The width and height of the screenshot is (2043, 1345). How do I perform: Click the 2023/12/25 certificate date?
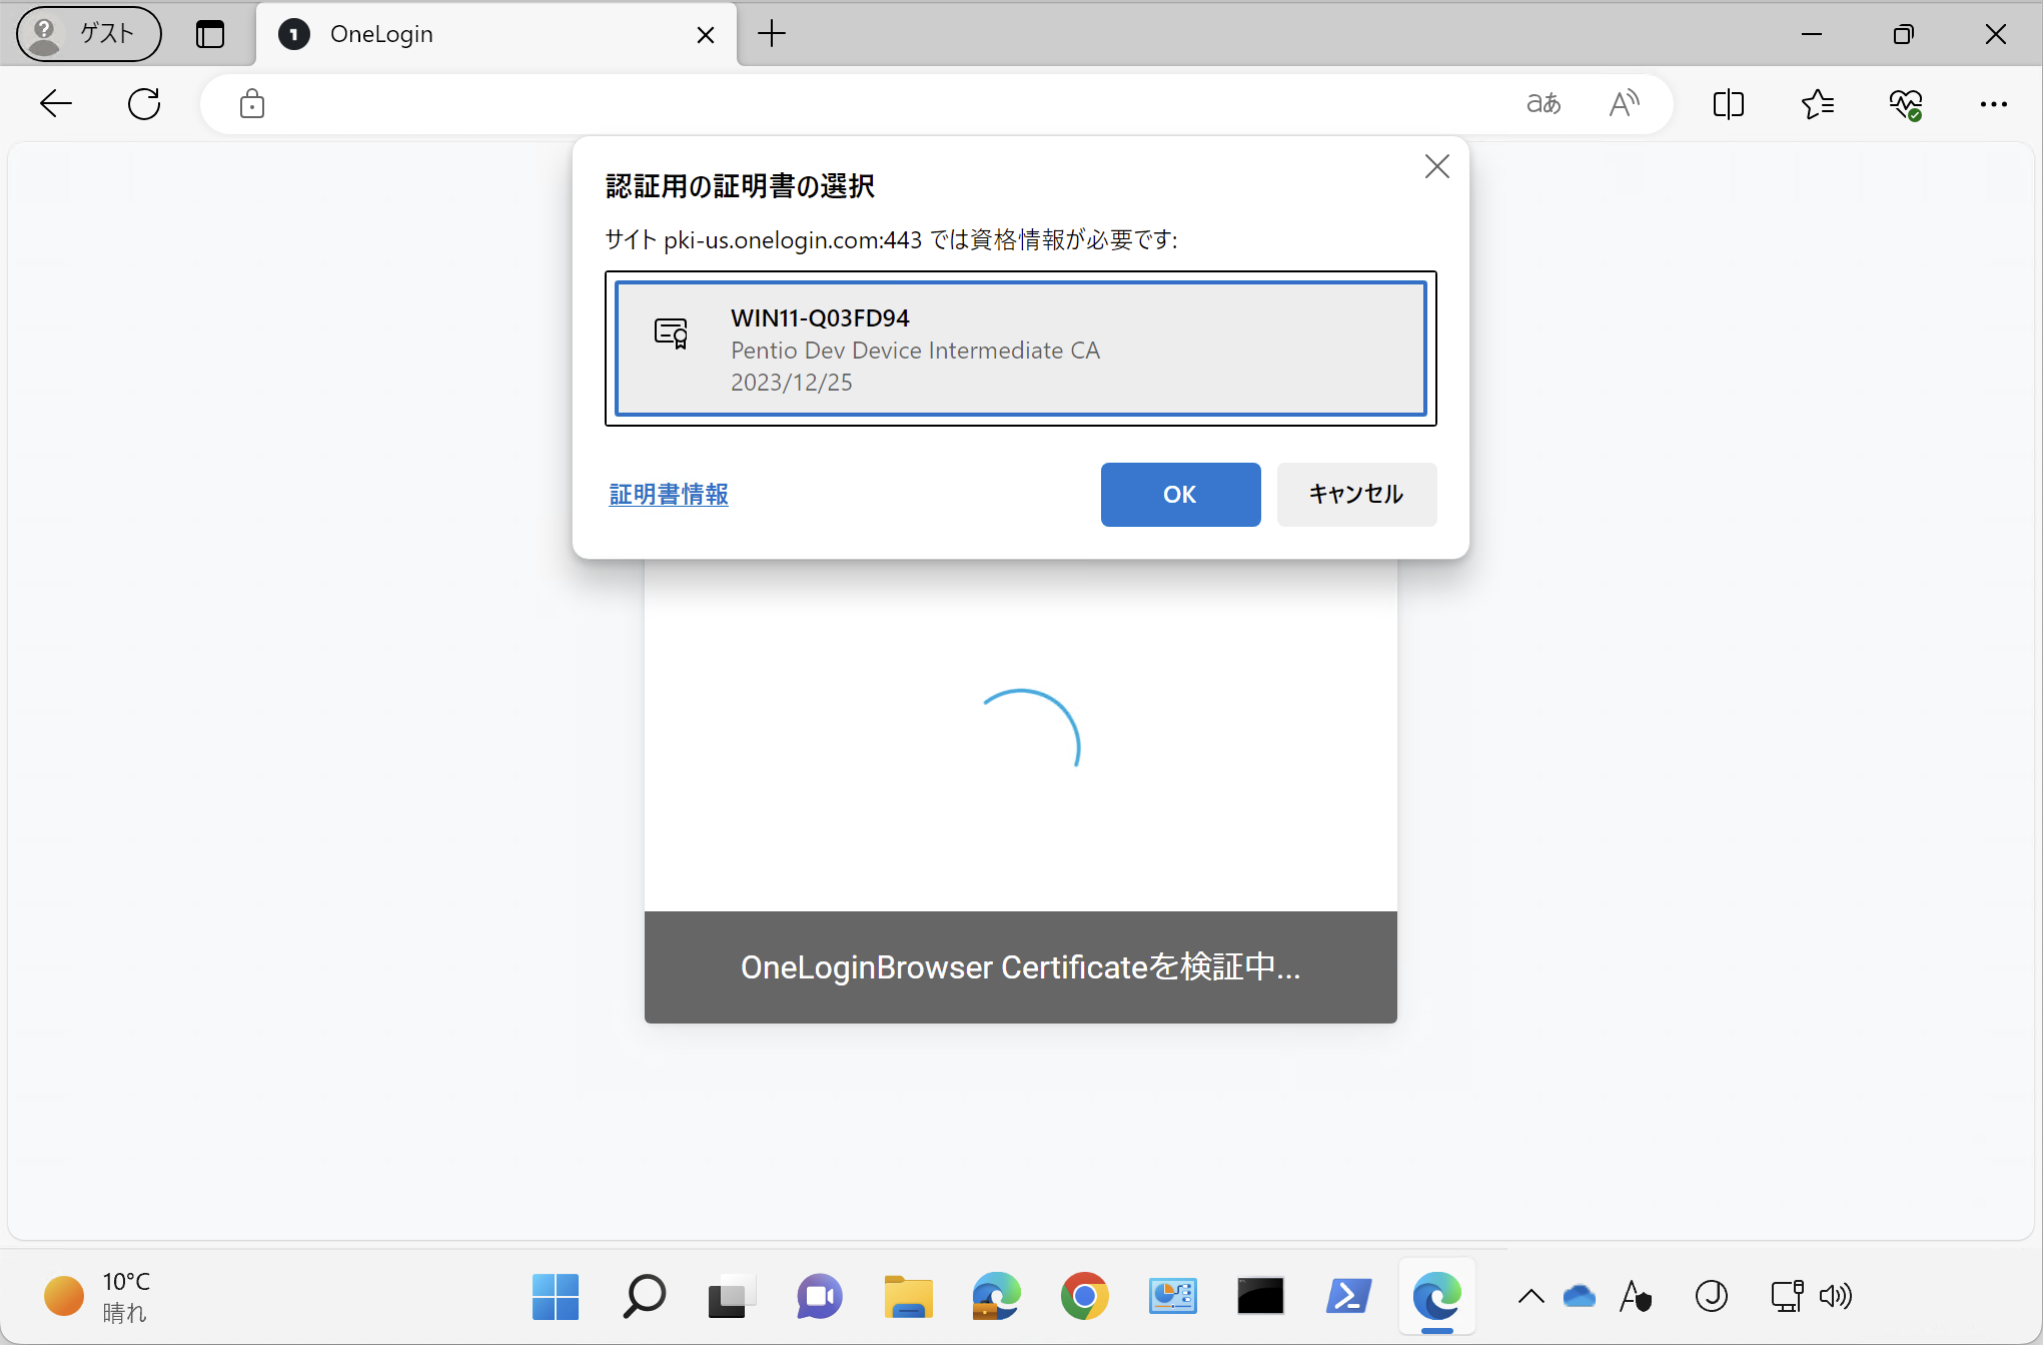pos(791,382)
